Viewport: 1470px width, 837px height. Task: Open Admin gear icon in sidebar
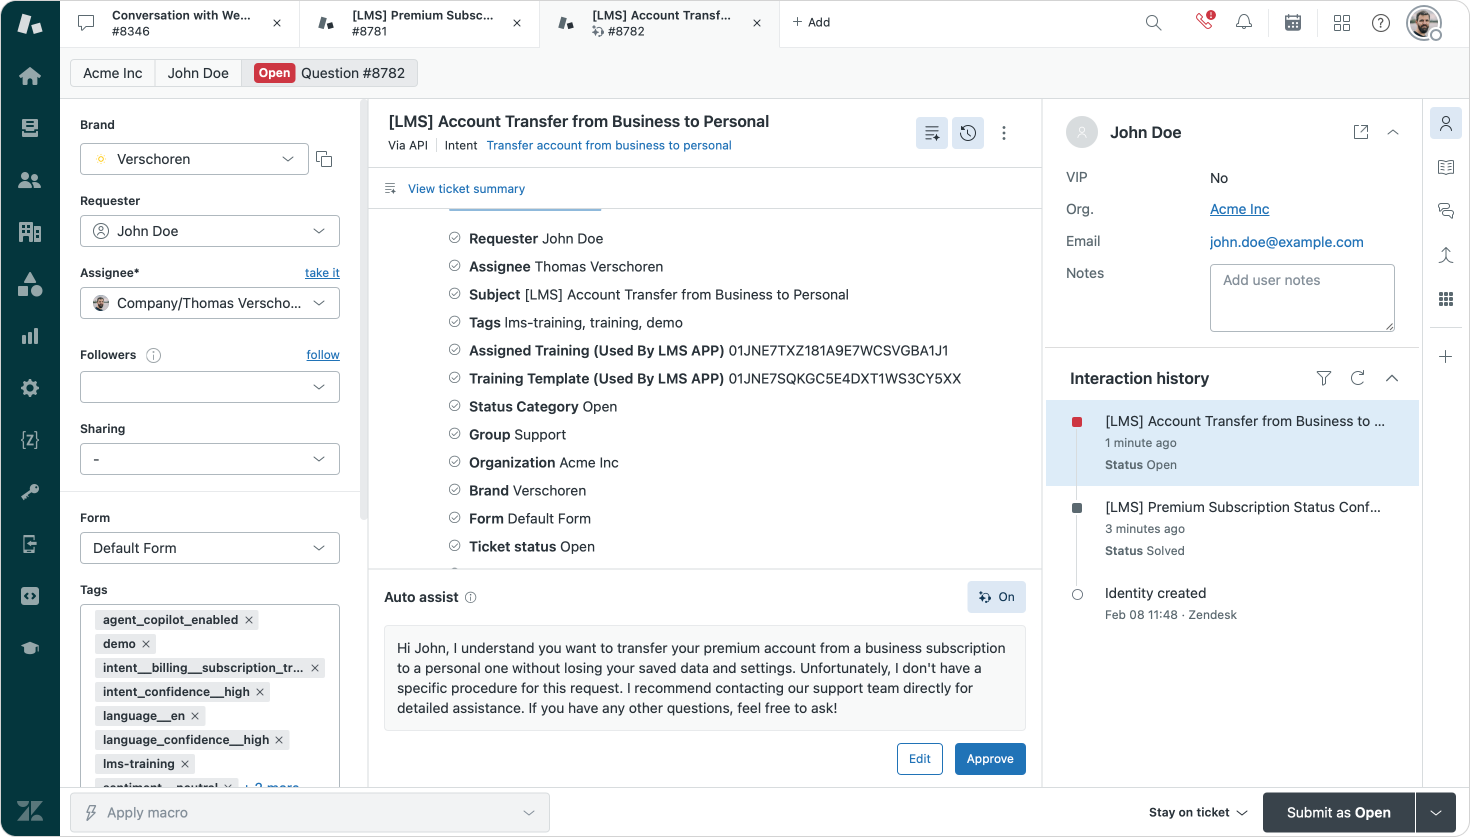coord(30,388)
